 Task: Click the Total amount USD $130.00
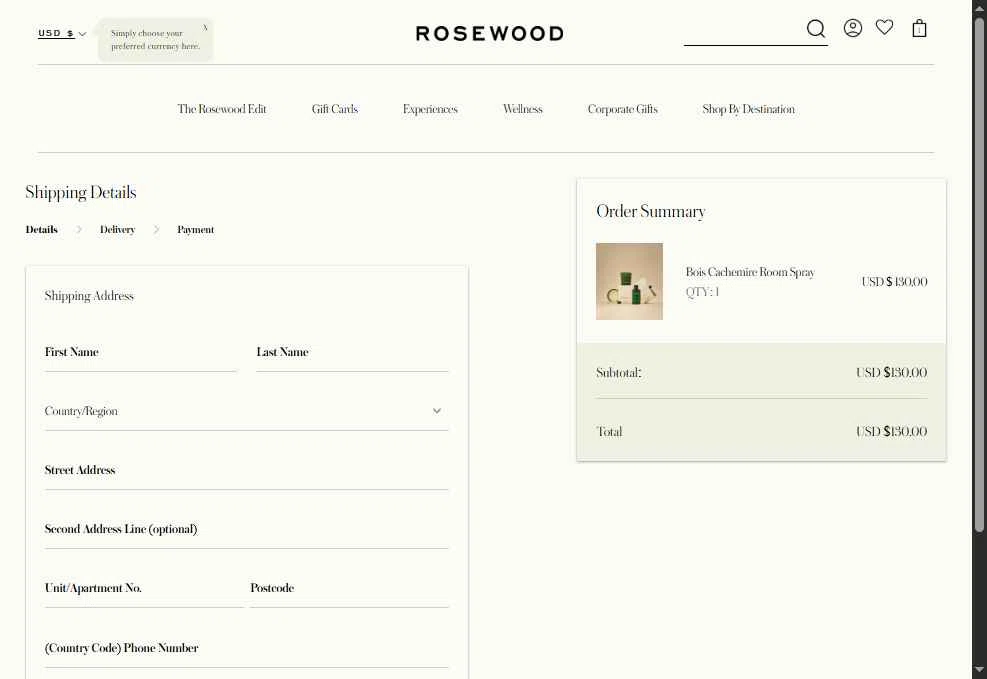coord(891,432)
